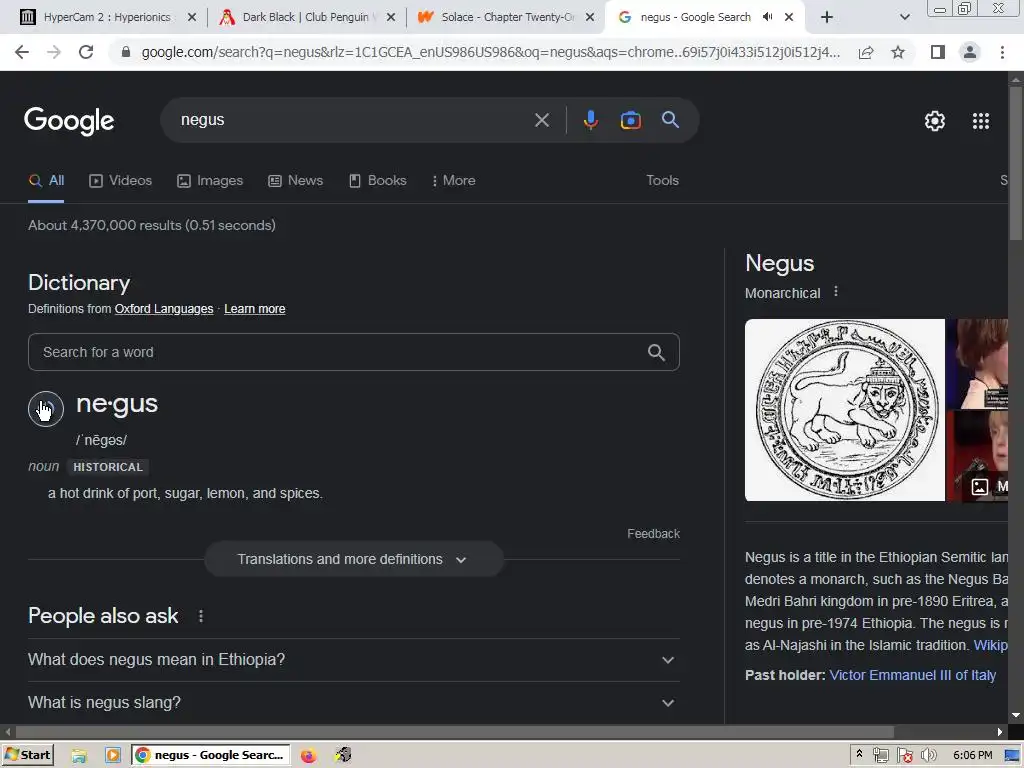Go to Google home via logo
The width and height of the screenshot is (1024, 768).
69,121
